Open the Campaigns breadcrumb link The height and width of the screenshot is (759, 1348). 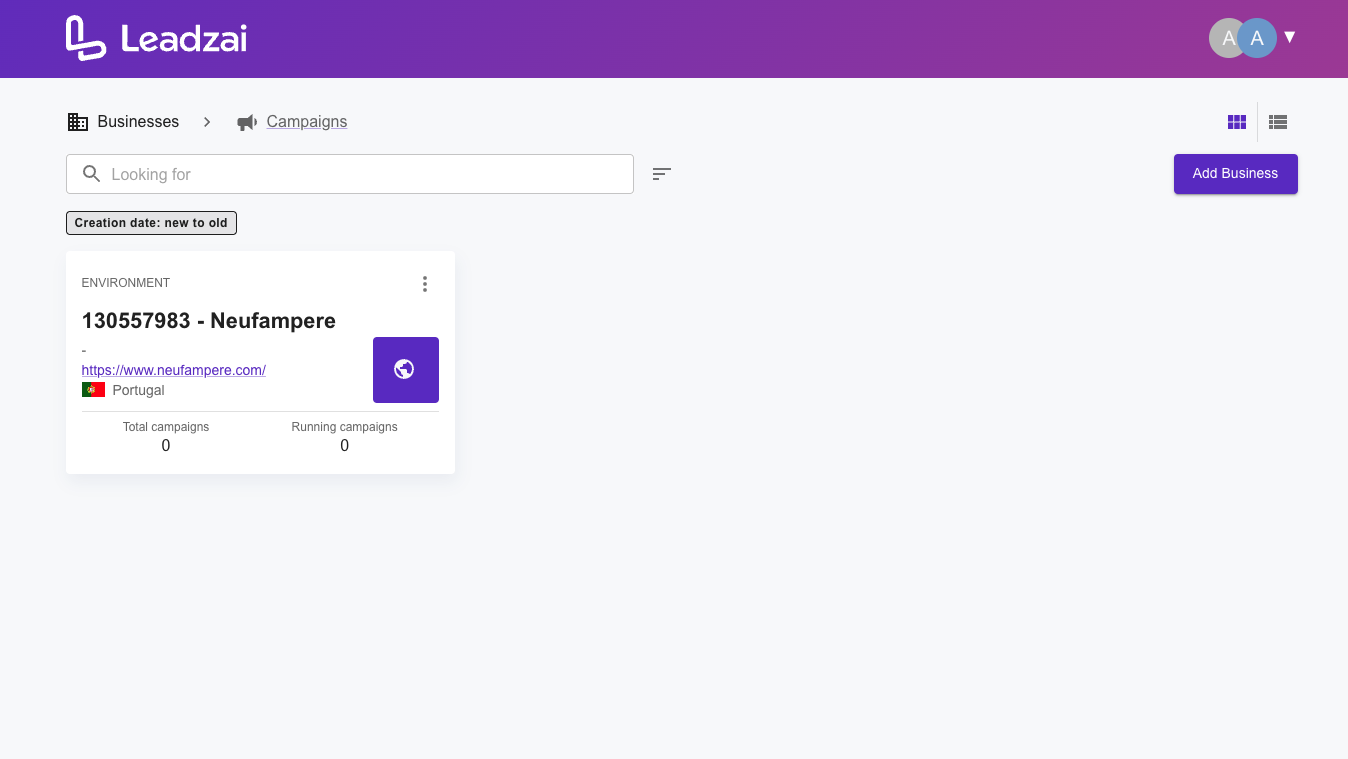(307, 122)
